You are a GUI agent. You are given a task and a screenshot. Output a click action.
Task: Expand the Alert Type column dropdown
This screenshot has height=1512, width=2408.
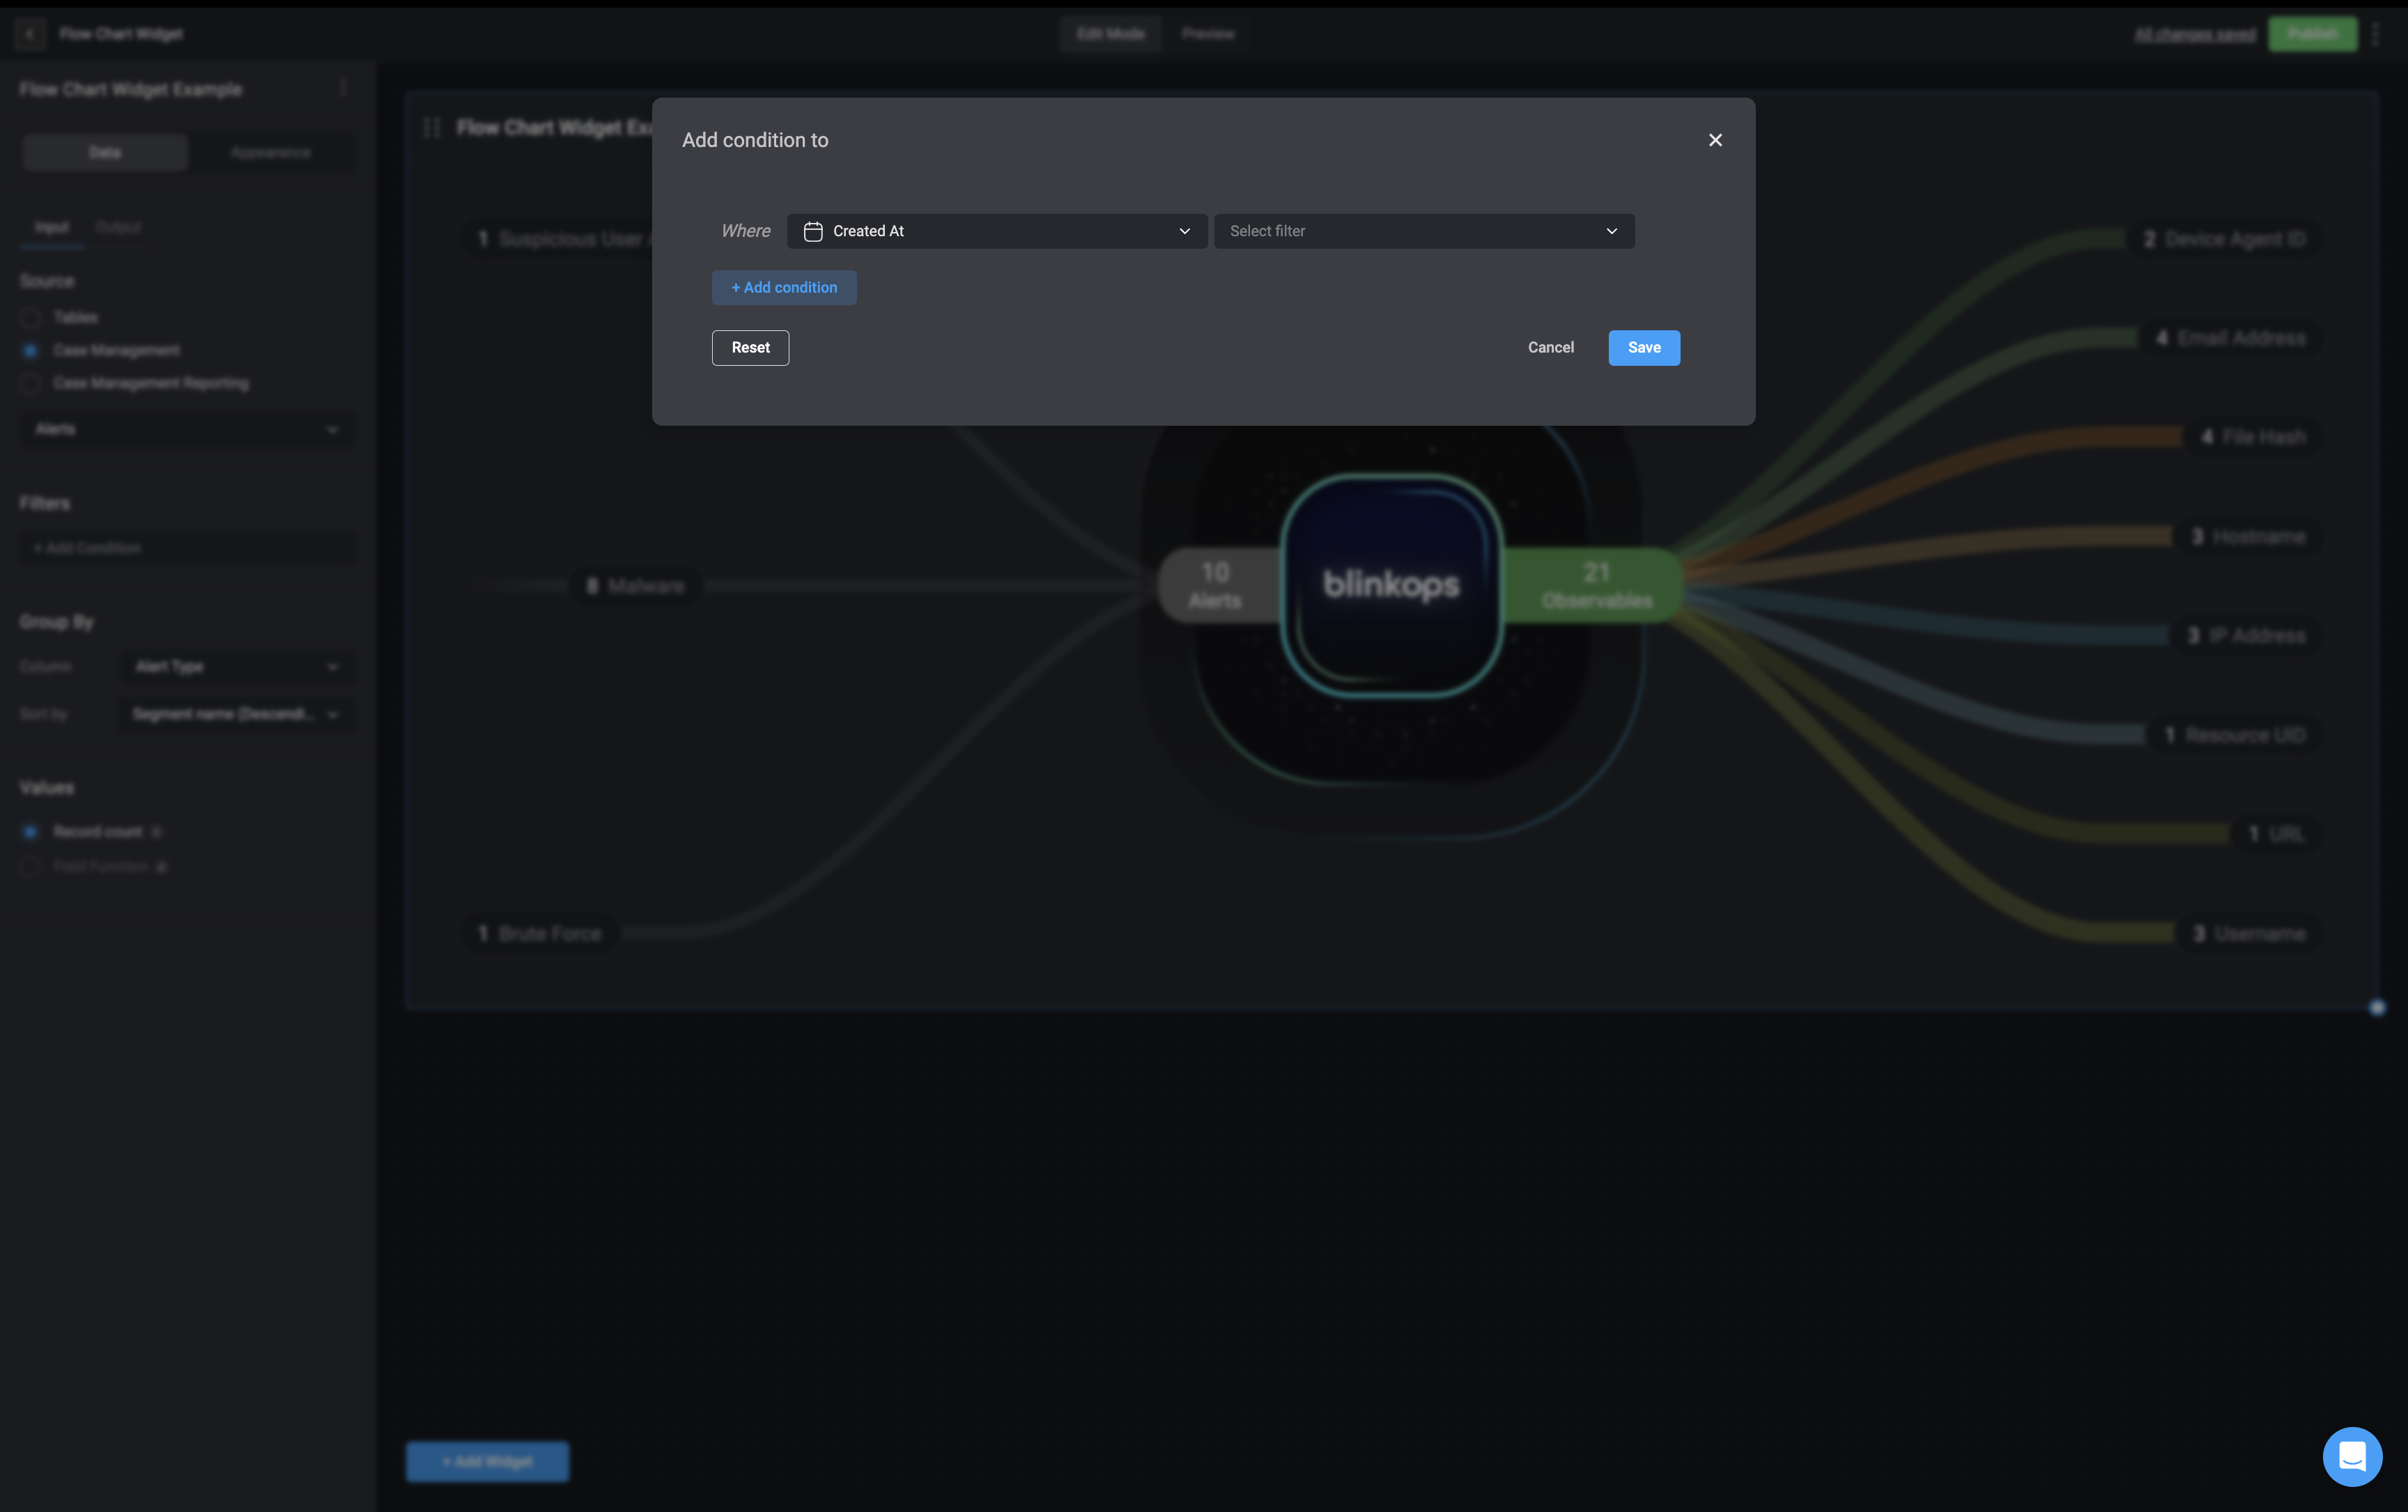click(x=236, y=667)
